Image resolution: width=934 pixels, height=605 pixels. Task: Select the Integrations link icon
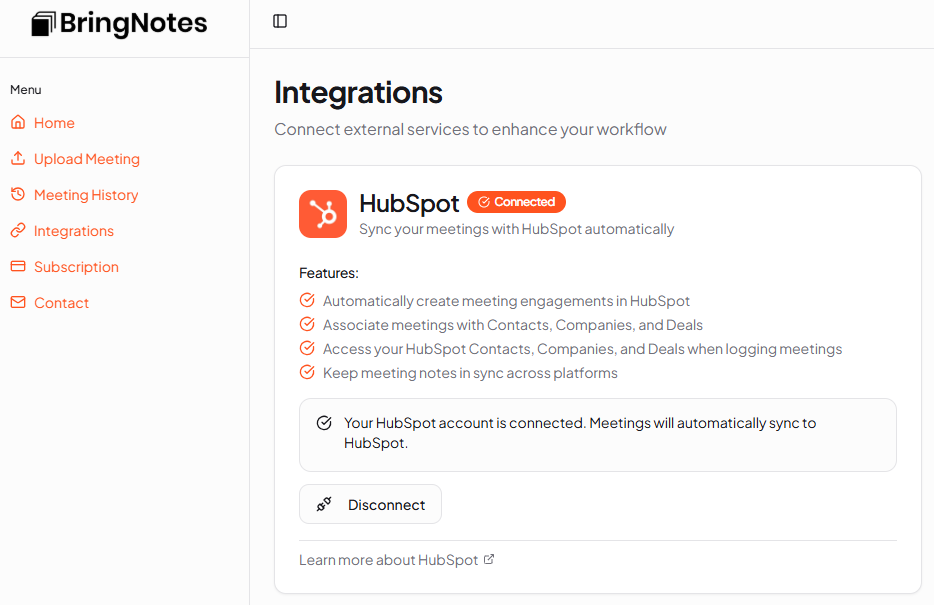(x=17, y=230)
